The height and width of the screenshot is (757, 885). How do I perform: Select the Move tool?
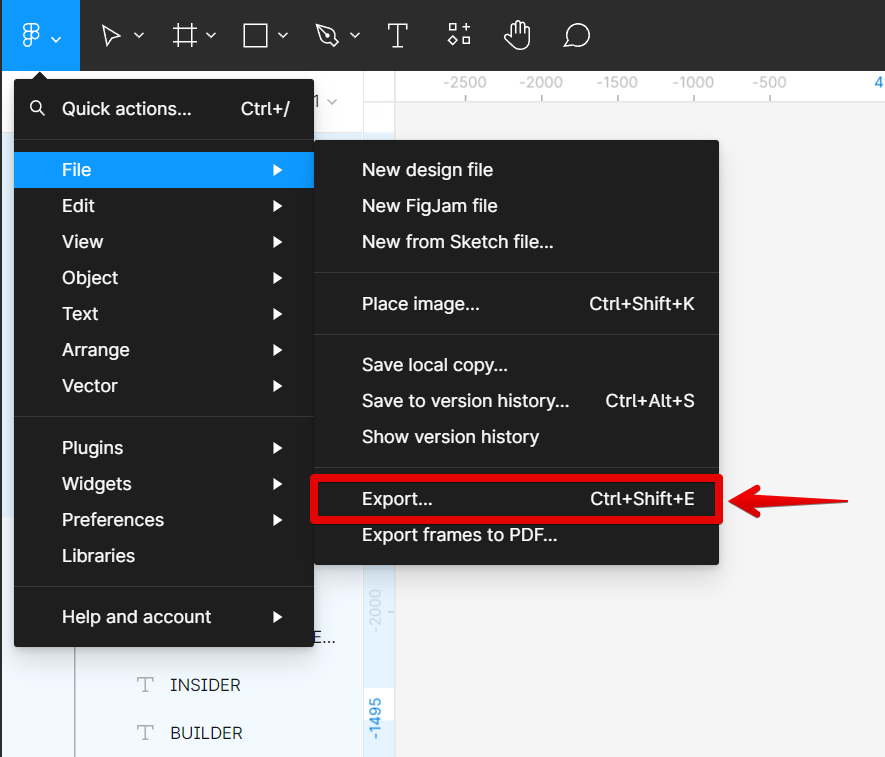pos(110,34)
